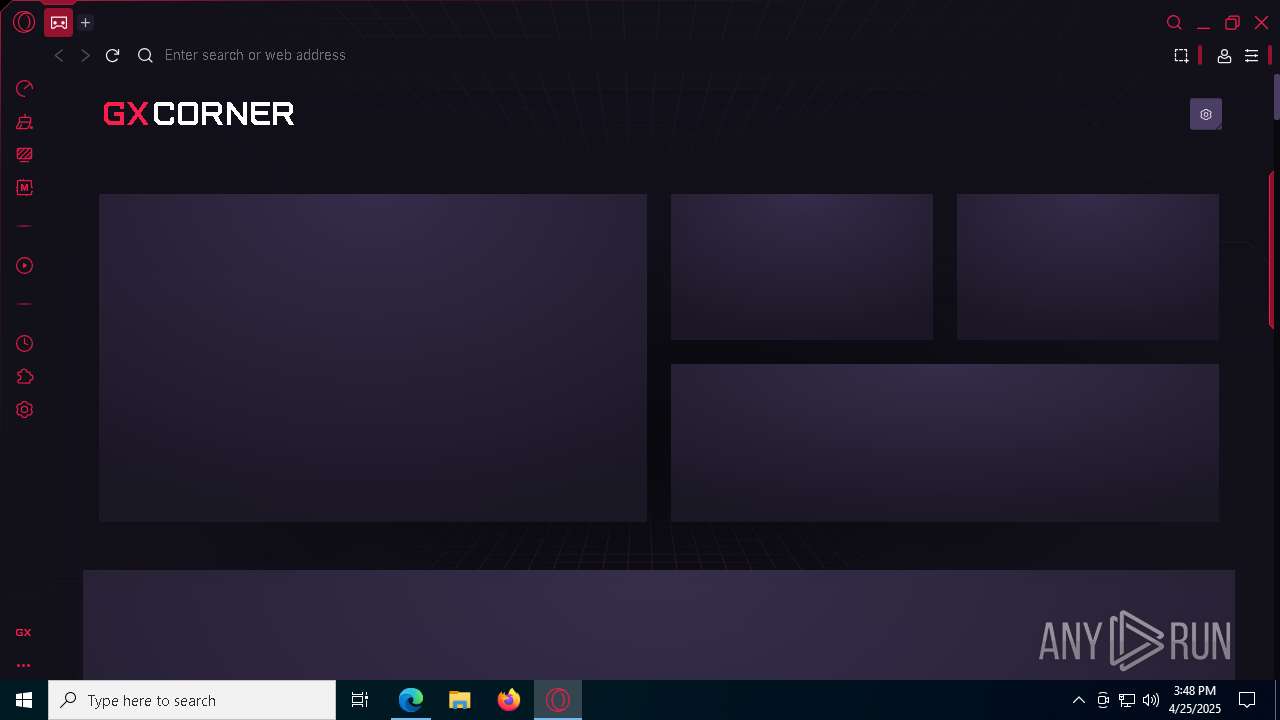Screen dimensions: 1280x720
Task: Open sidebar setup three-dots menu
Action: [23, 665]
